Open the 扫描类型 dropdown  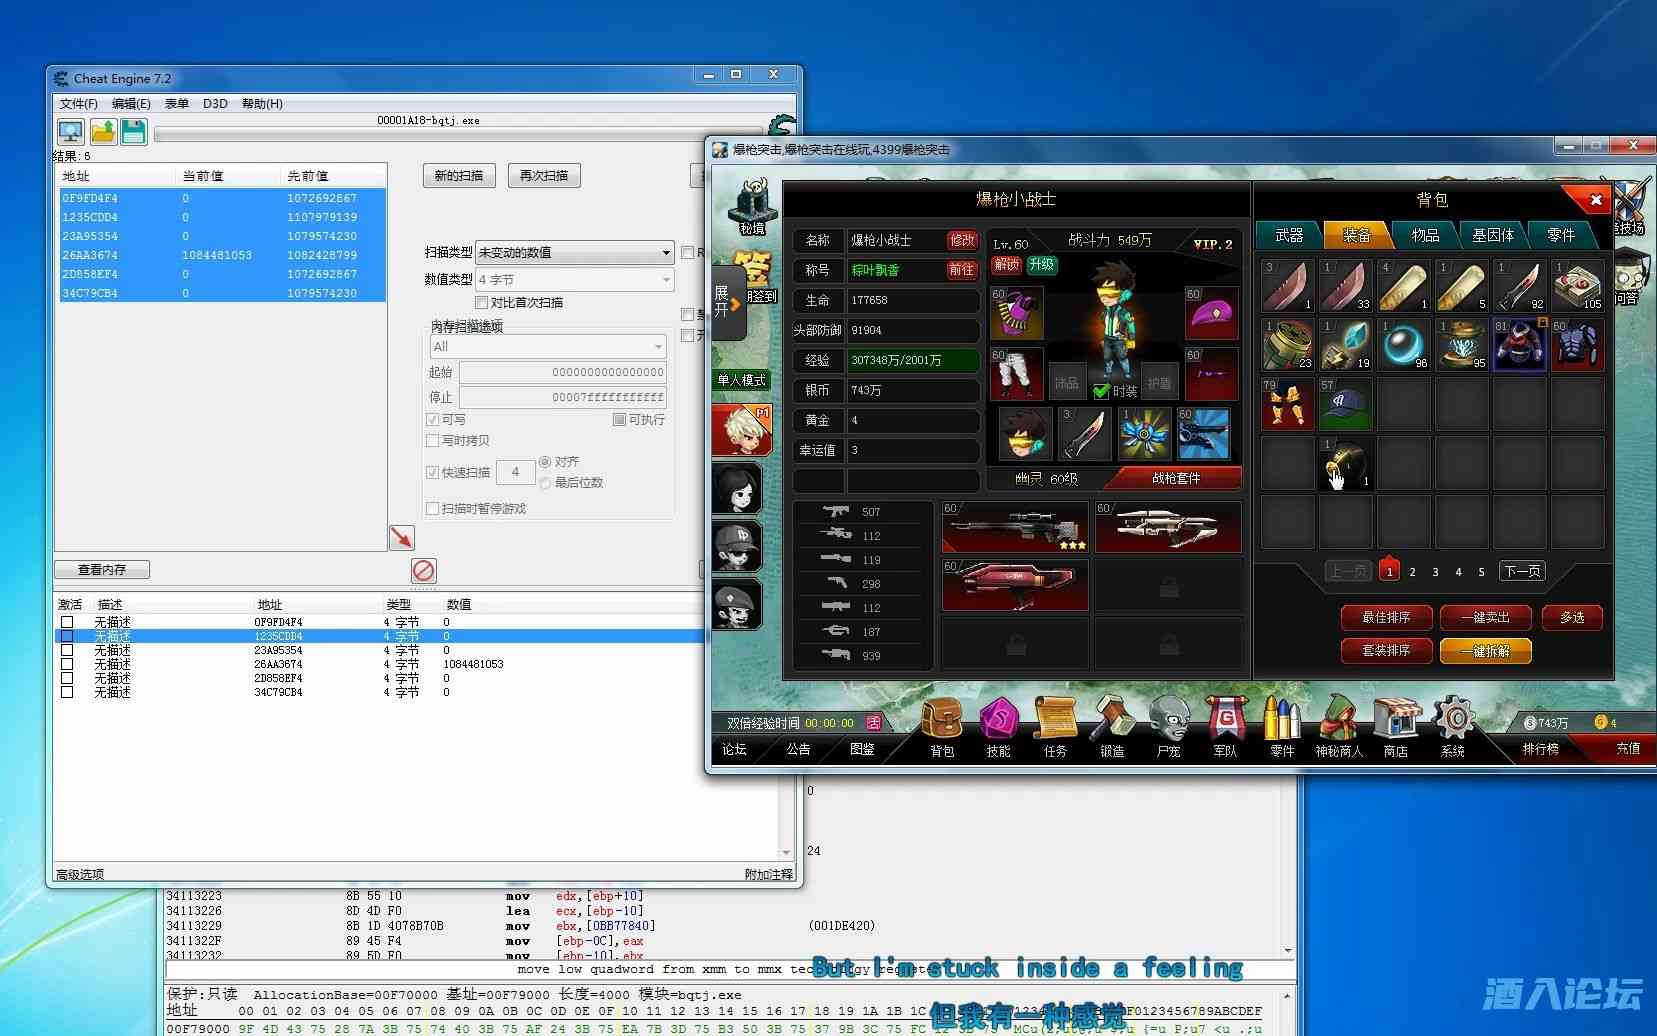tap(574, 253)
